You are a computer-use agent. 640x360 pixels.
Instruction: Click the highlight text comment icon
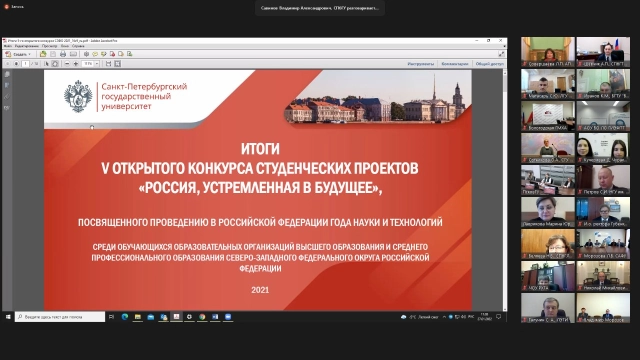(104, 54)
